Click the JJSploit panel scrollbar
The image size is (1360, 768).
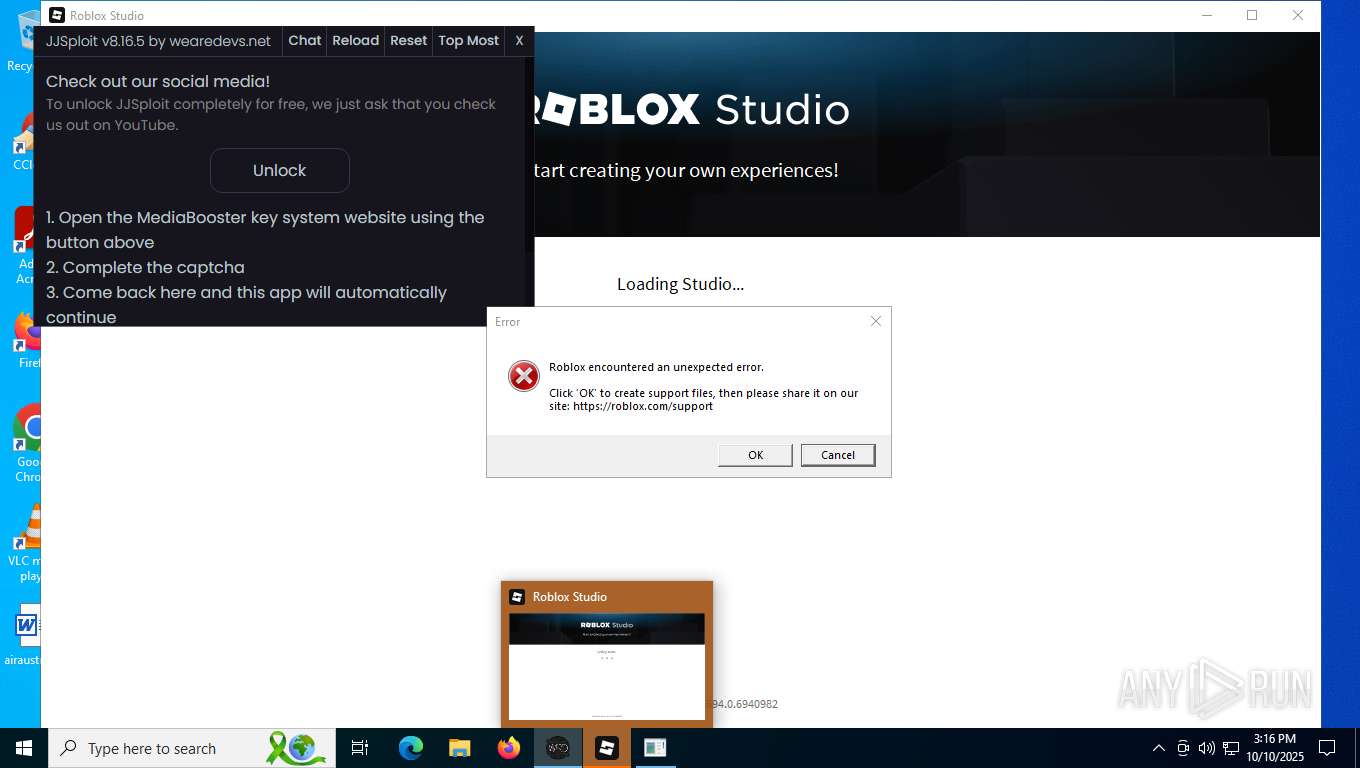[529, 156]
